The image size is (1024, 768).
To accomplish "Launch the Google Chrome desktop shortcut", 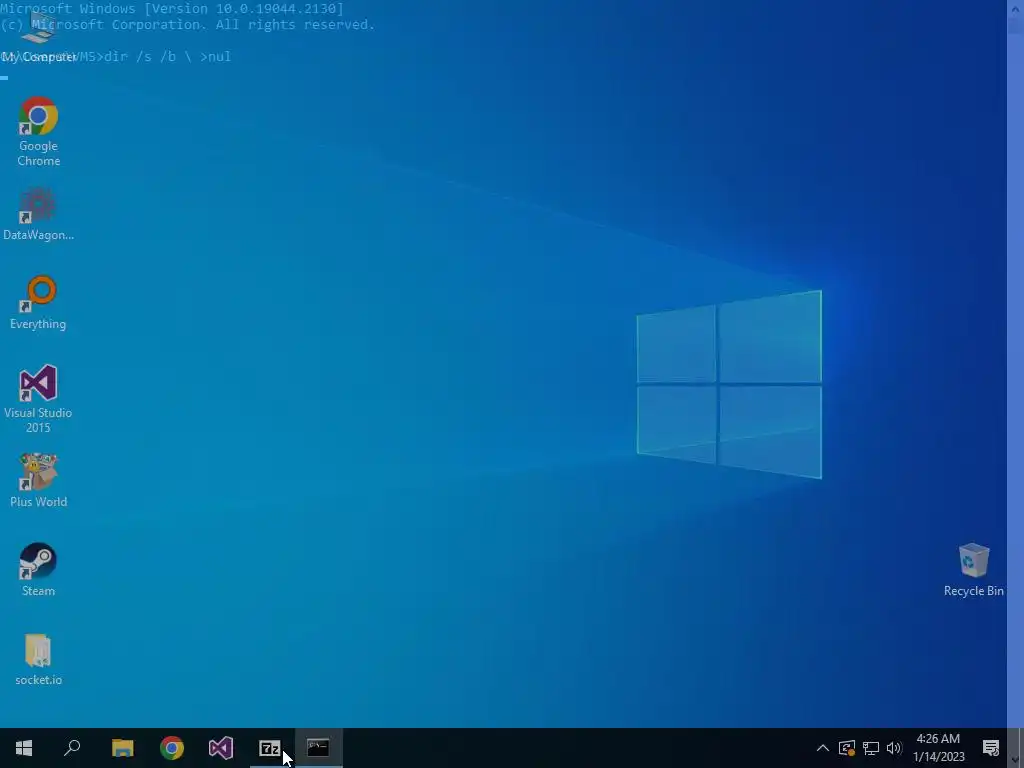I will [39, 131].
